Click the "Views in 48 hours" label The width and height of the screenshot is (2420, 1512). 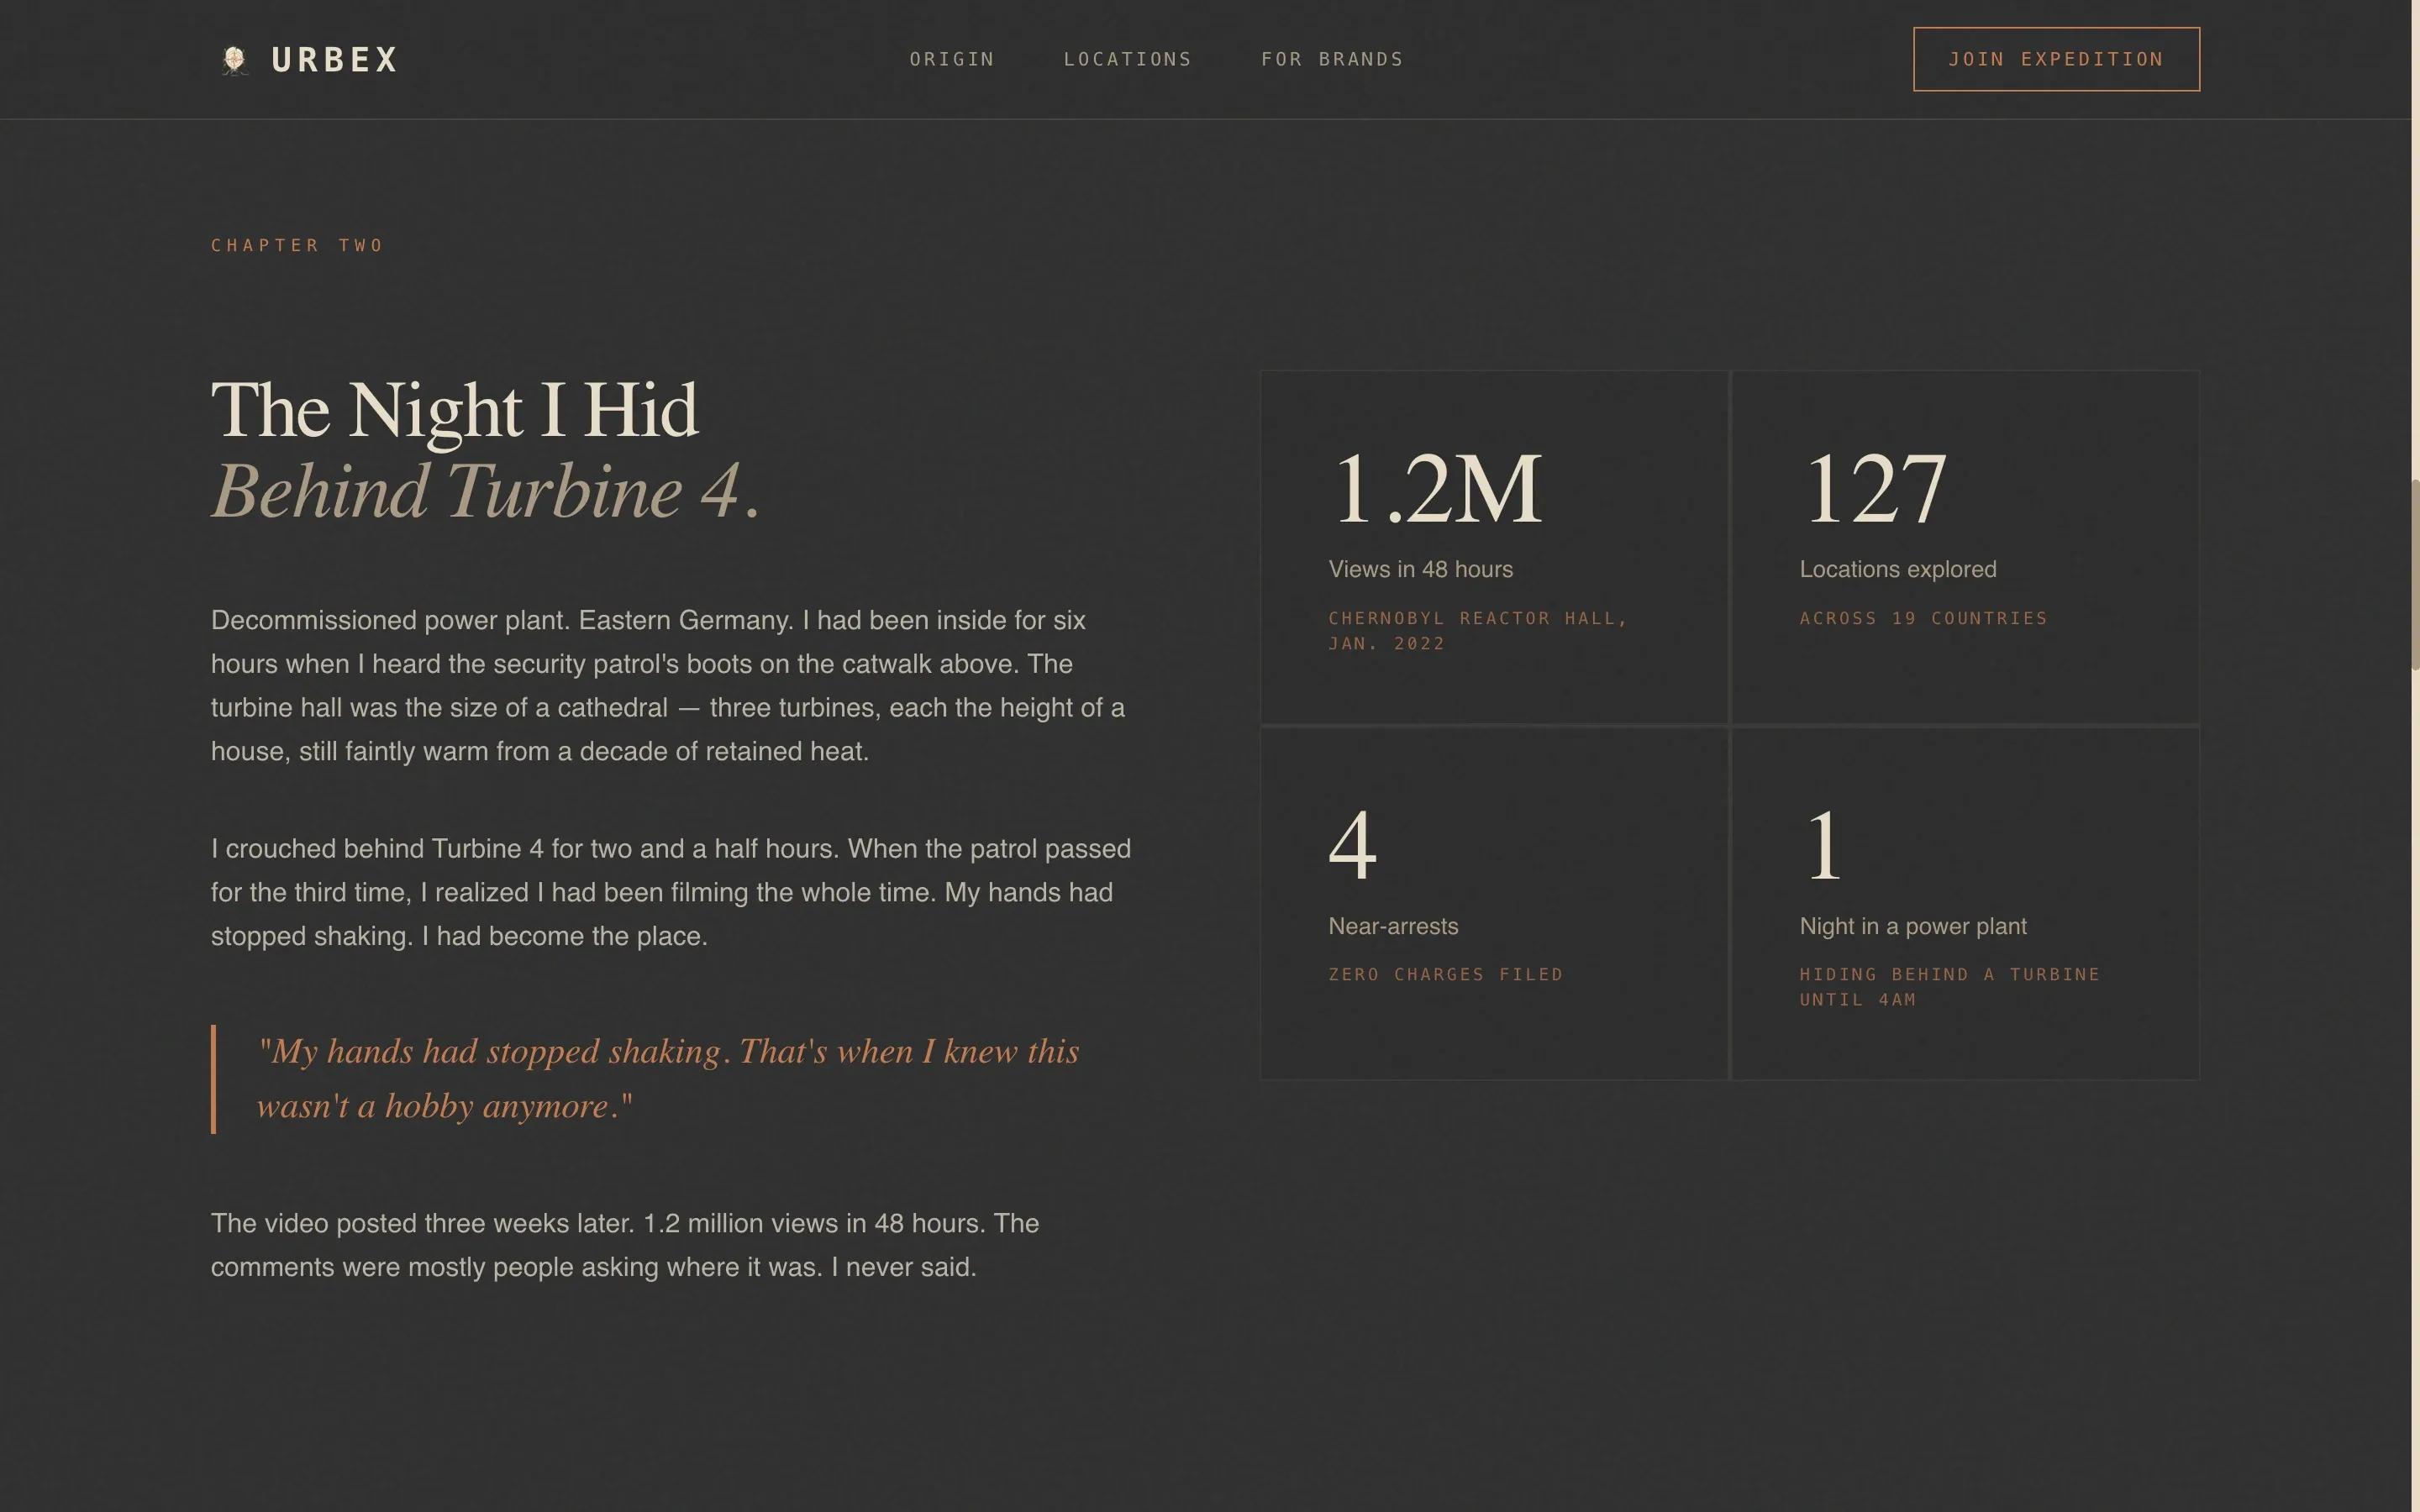coord(1420,569)
